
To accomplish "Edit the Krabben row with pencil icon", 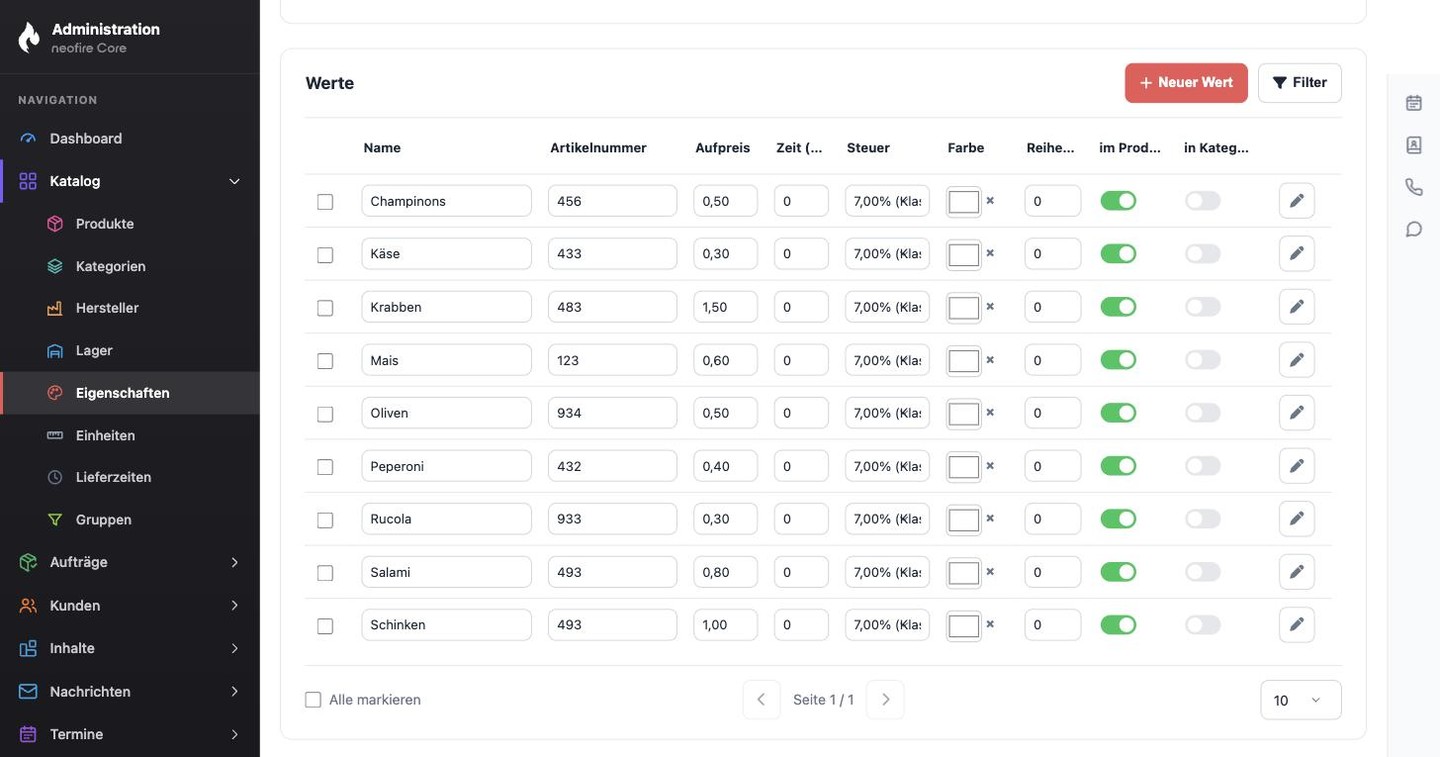I will 1297,307.
